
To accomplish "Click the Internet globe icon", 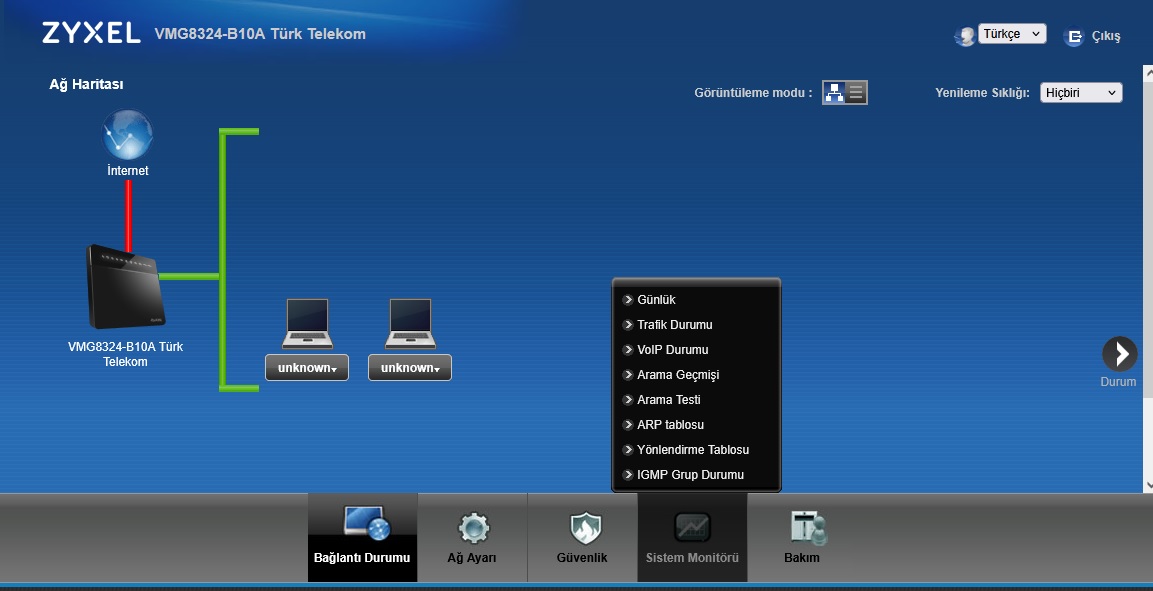I will 127,135.
